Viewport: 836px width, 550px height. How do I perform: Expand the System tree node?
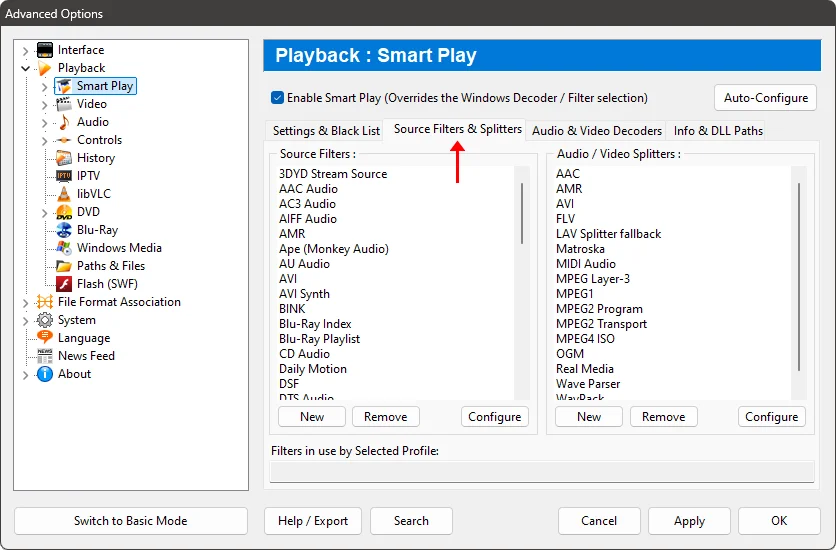(26, 321)
